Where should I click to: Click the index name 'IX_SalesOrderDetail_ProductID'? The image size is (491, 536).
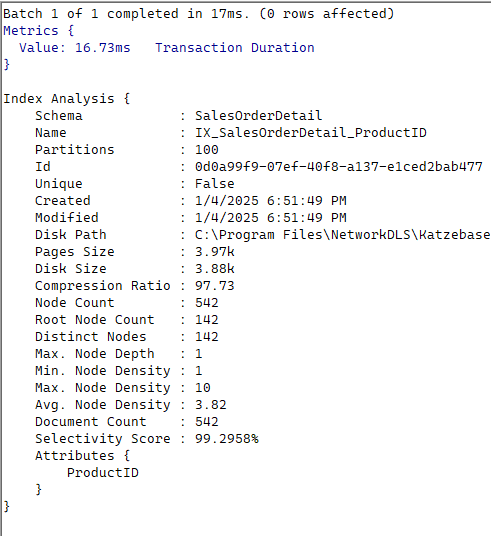point(310,133)
